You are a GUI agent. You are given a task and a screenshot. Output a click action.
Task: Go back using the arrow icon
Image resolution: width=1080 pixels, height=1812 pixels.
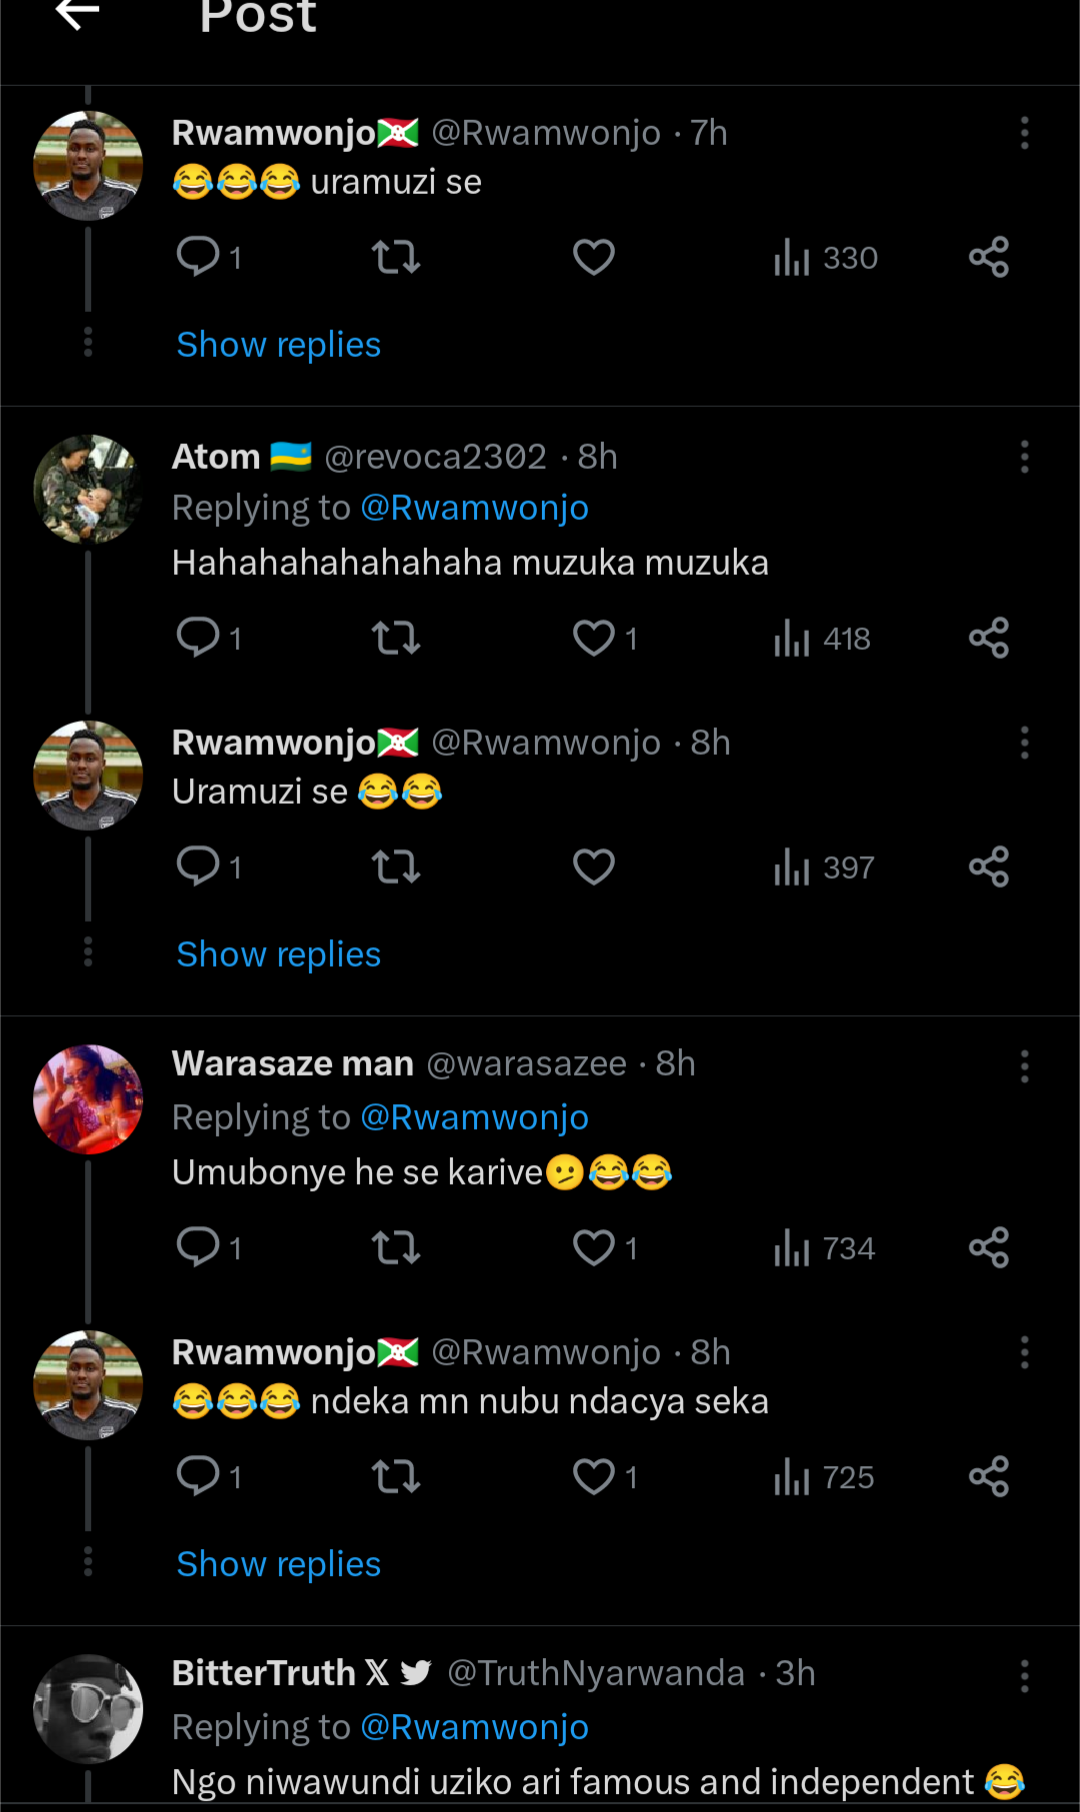[77, 14]
